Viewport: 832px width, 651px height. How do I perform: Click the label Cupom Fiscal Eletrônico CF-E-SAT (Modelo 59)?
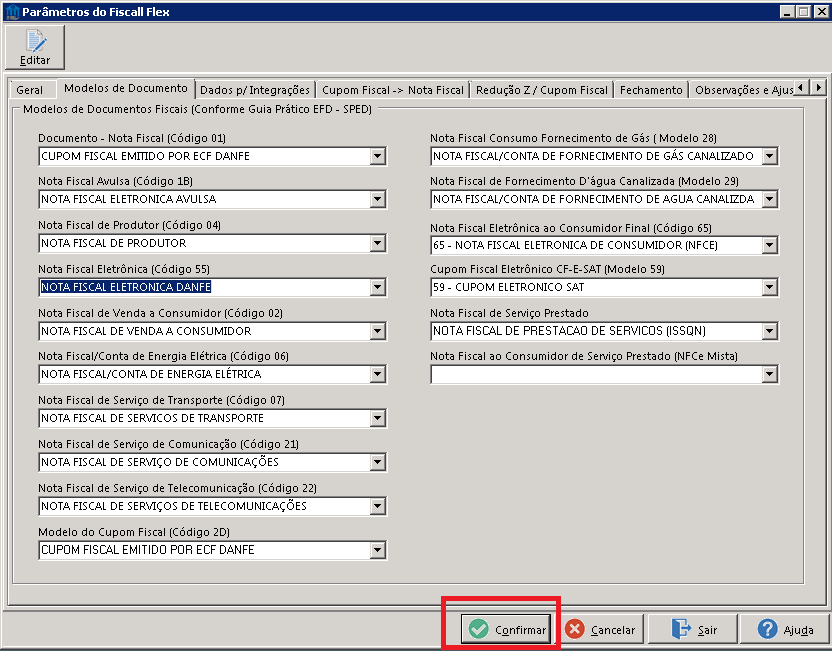(x=547, y=269)
